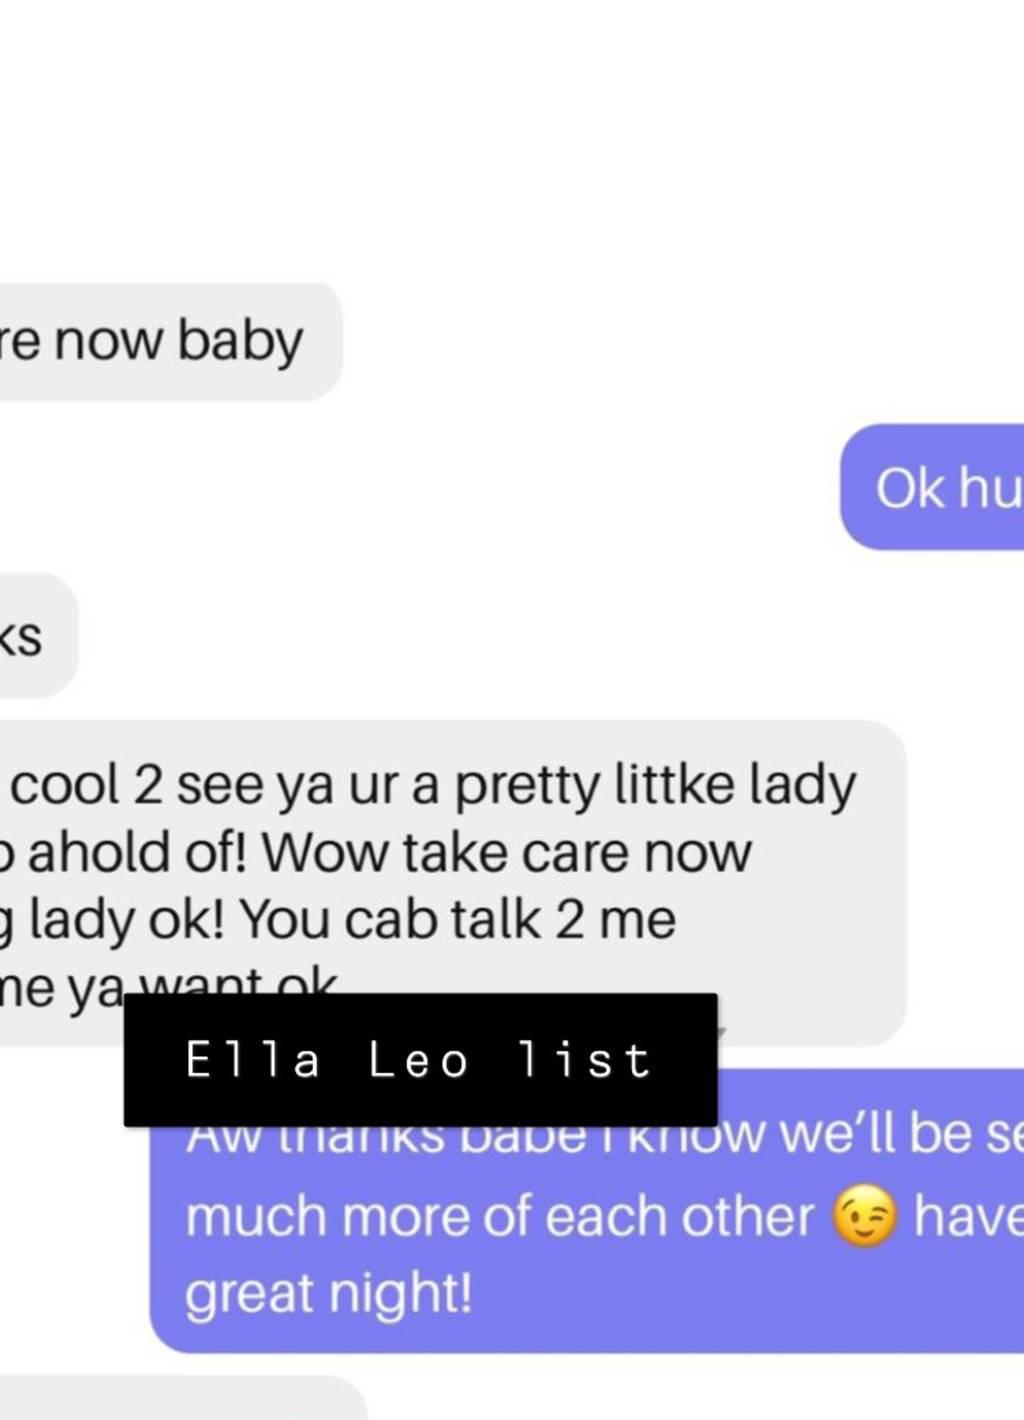This screenshot has height=1420, width=1024.
Task: Tap the word 'baby' in first bubble
Action: [240, 342]
